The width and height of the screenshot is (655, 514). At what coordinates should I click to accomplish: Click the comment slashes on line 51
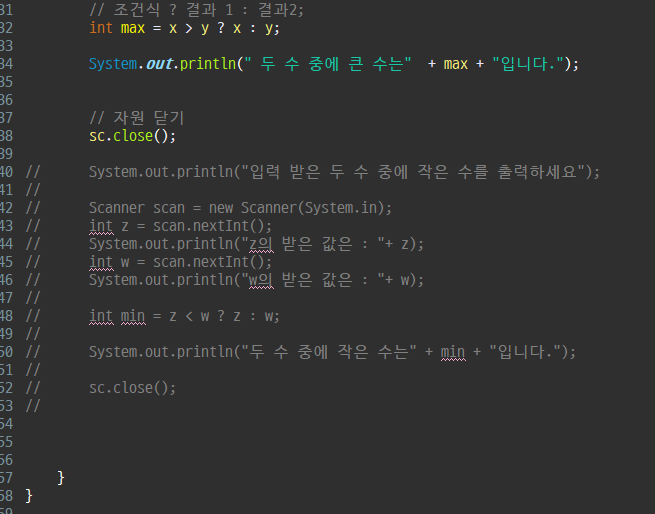(33, 370)
